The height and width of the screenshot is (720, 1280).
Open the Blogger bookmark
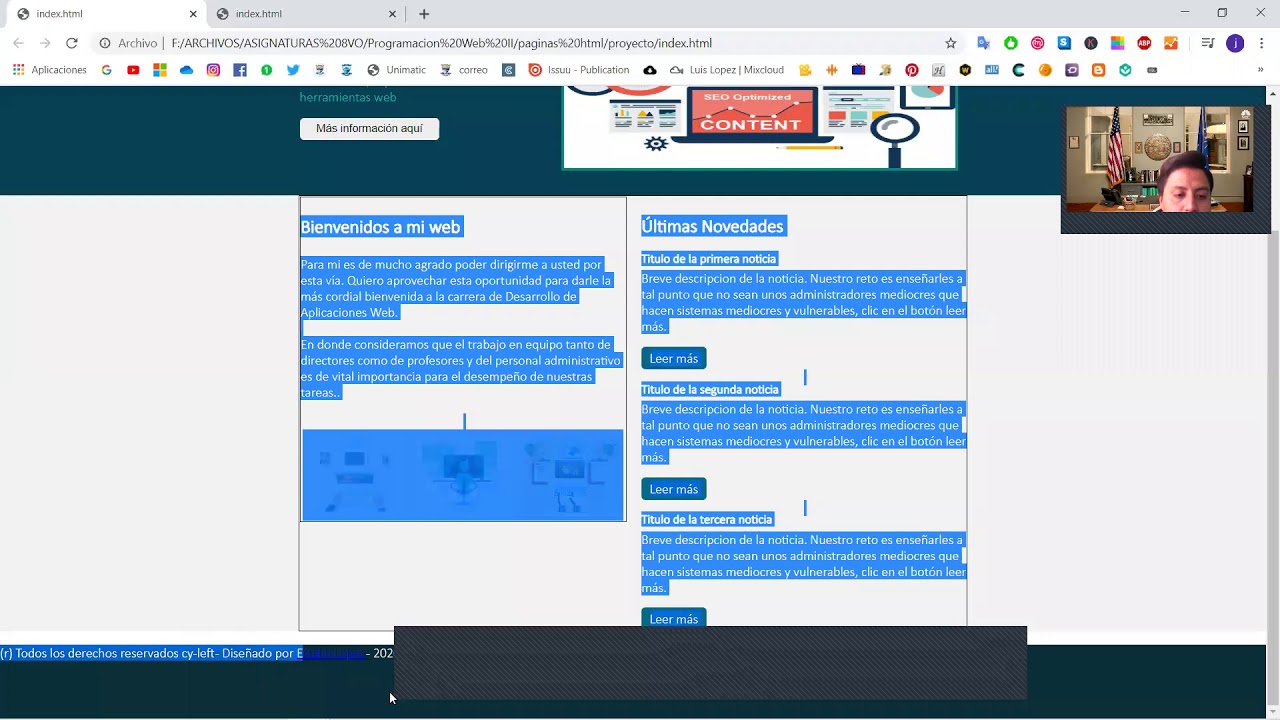tap(1098, 70)
